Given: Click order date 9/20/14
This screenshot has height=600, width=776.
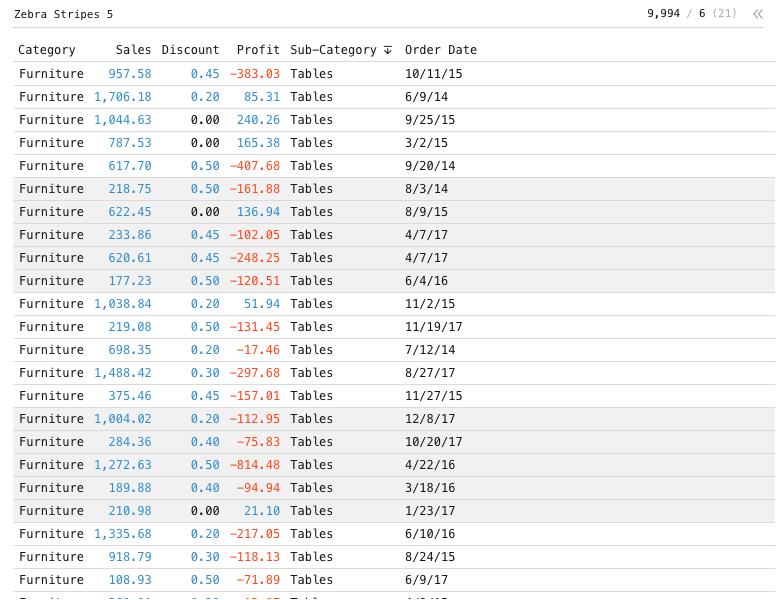Looking at the screenshot, I should pos(430,166).
